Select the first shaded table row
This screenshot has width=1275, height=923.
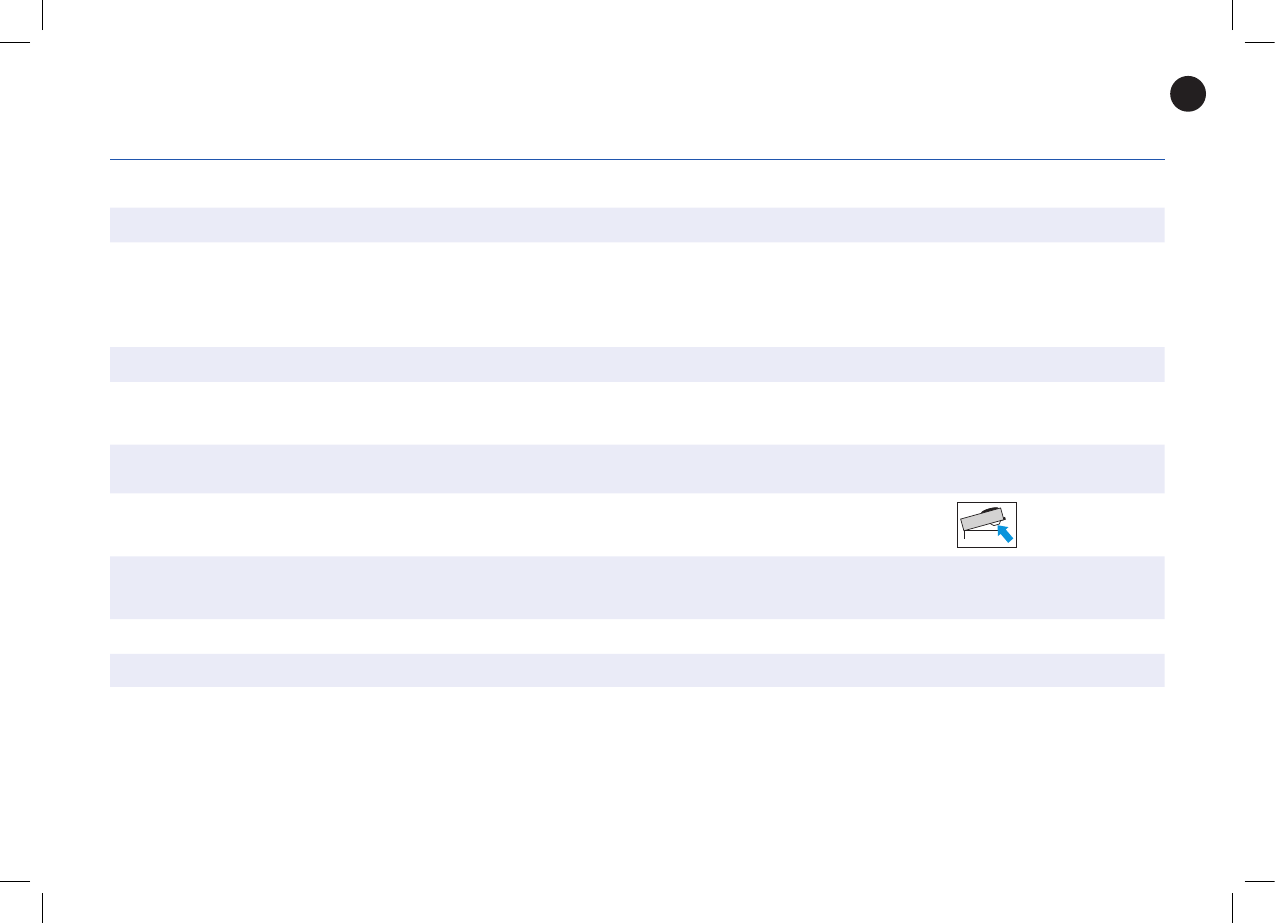636,224
